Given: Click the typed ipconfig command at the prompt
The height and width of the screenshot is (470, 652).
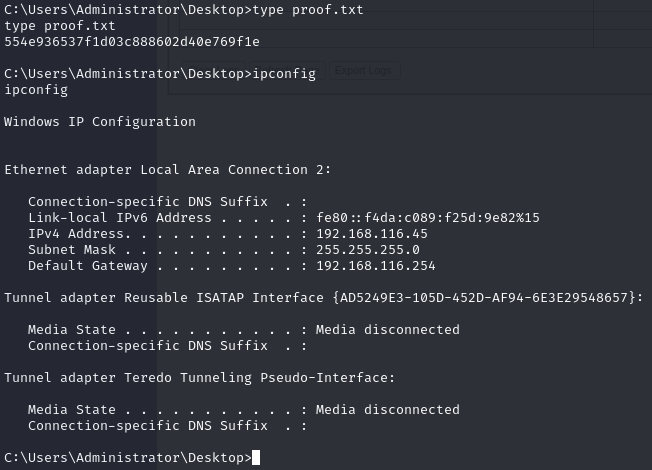Looking at the screenshot, I should [285, 74].
